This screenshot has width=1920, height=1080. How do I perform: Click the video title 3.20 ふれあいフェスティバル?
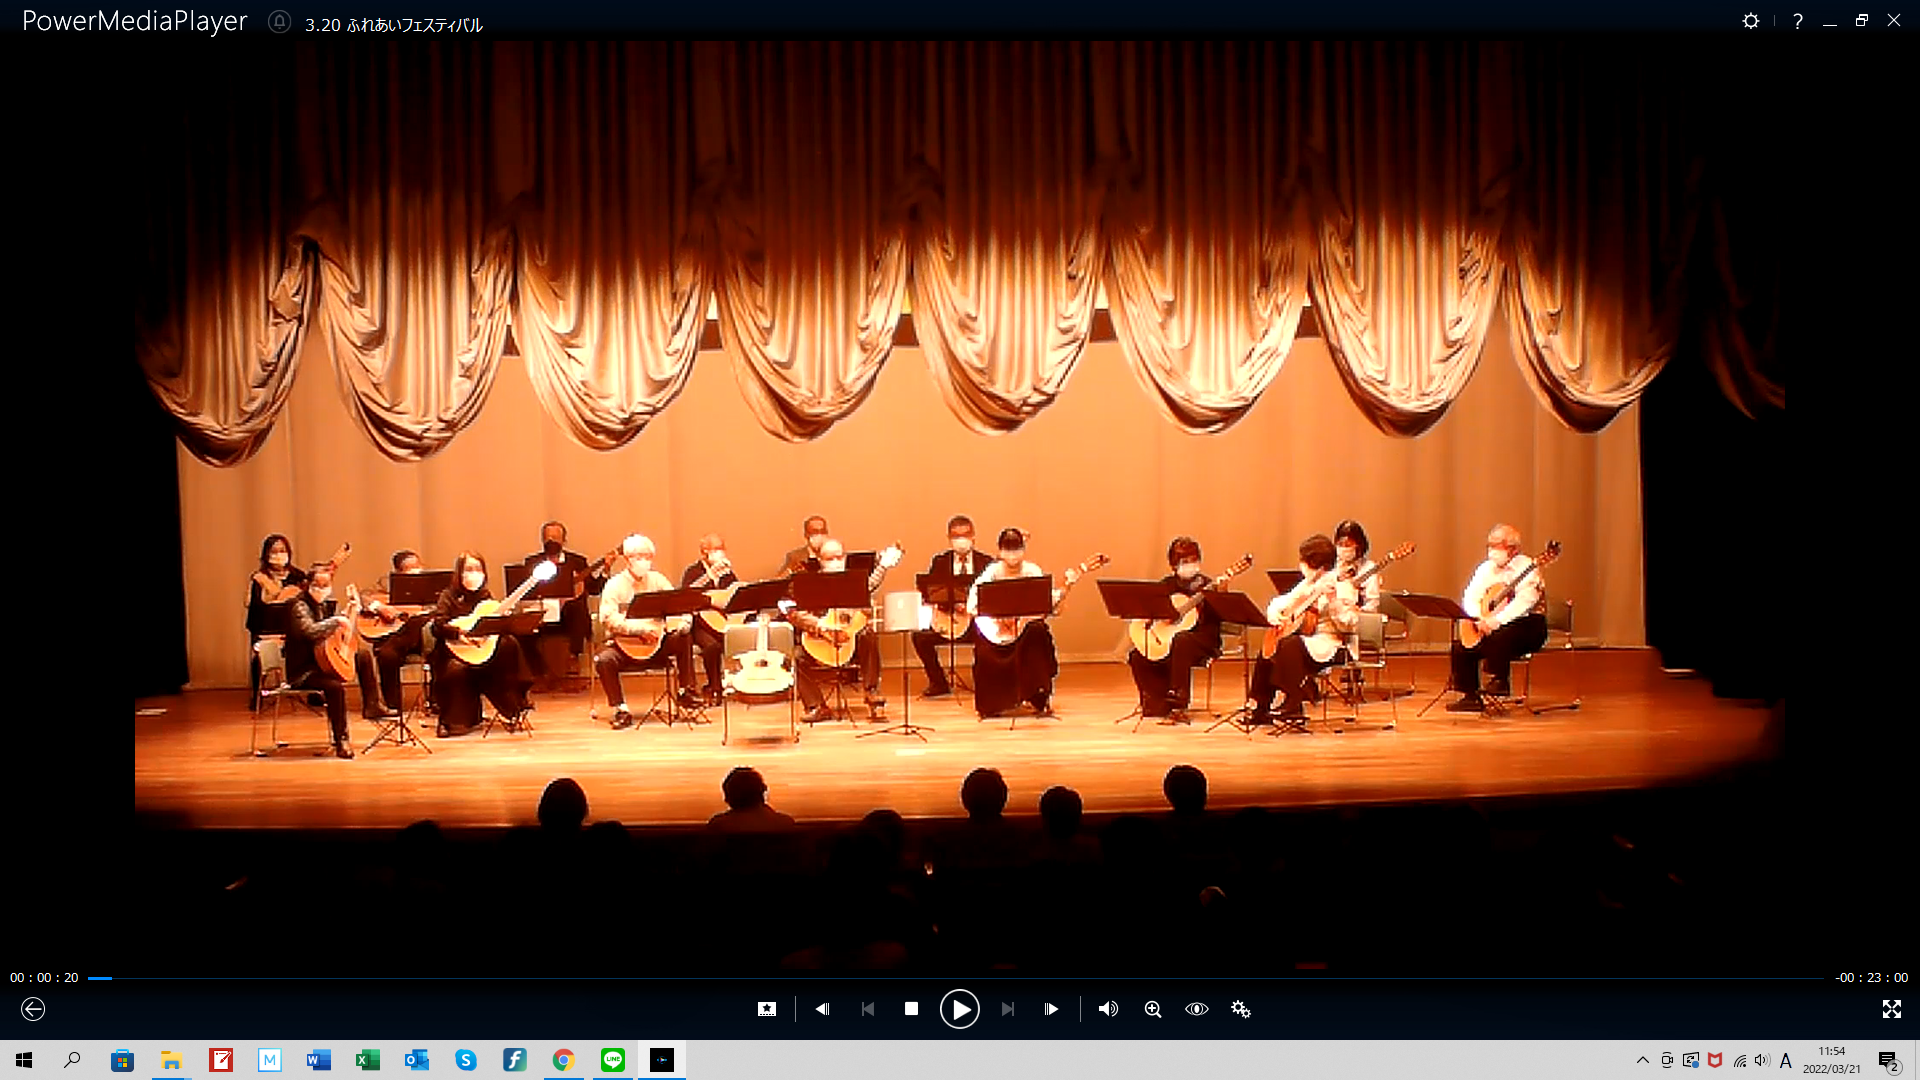[394, 25]
